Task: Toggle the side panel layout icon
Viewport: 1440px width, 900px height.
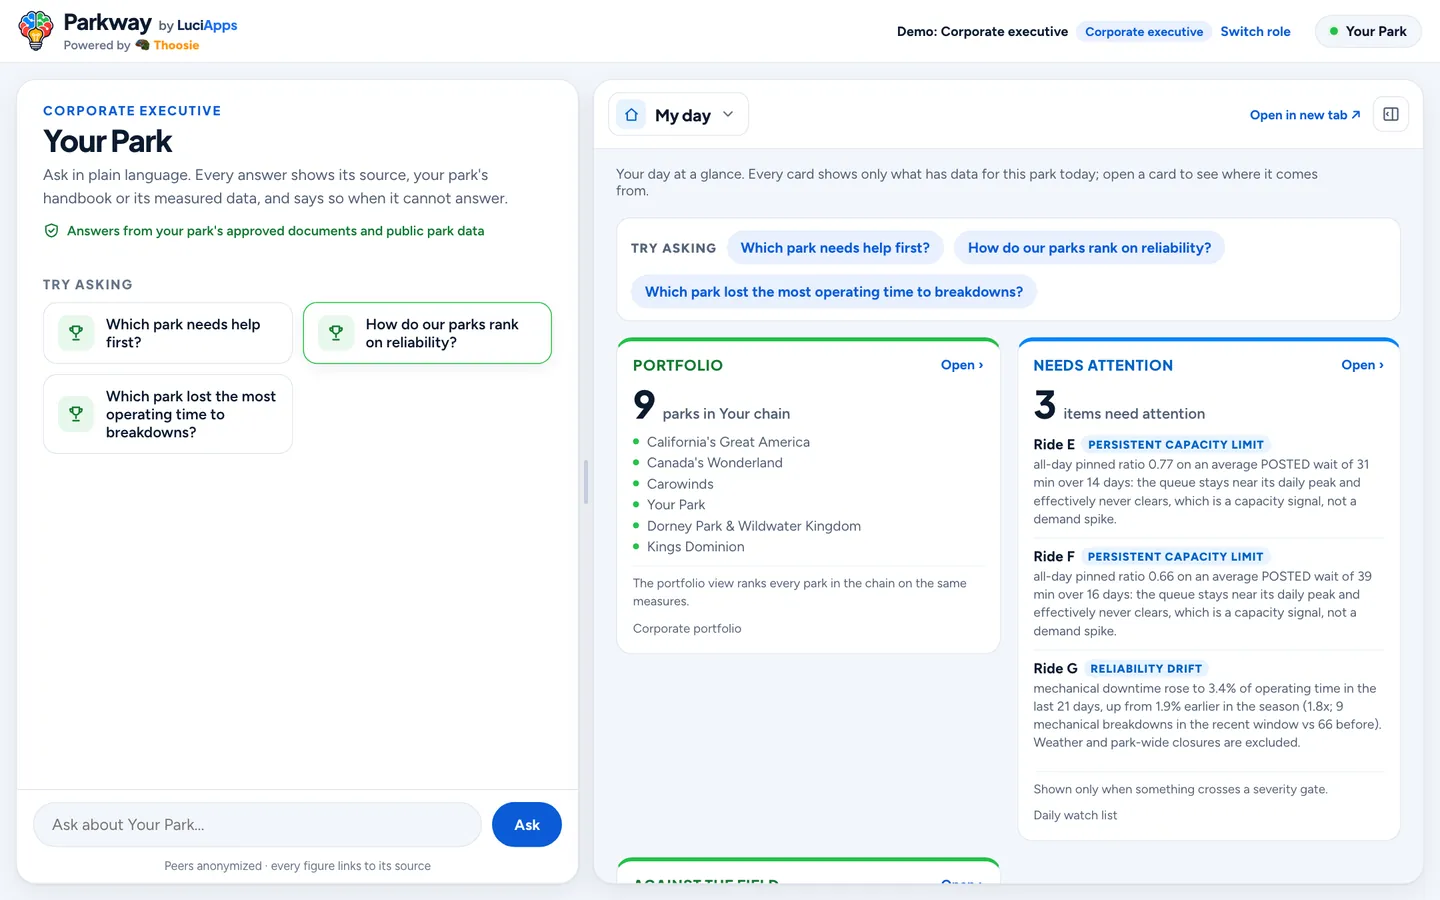Action: click(x=1391, y=114)
